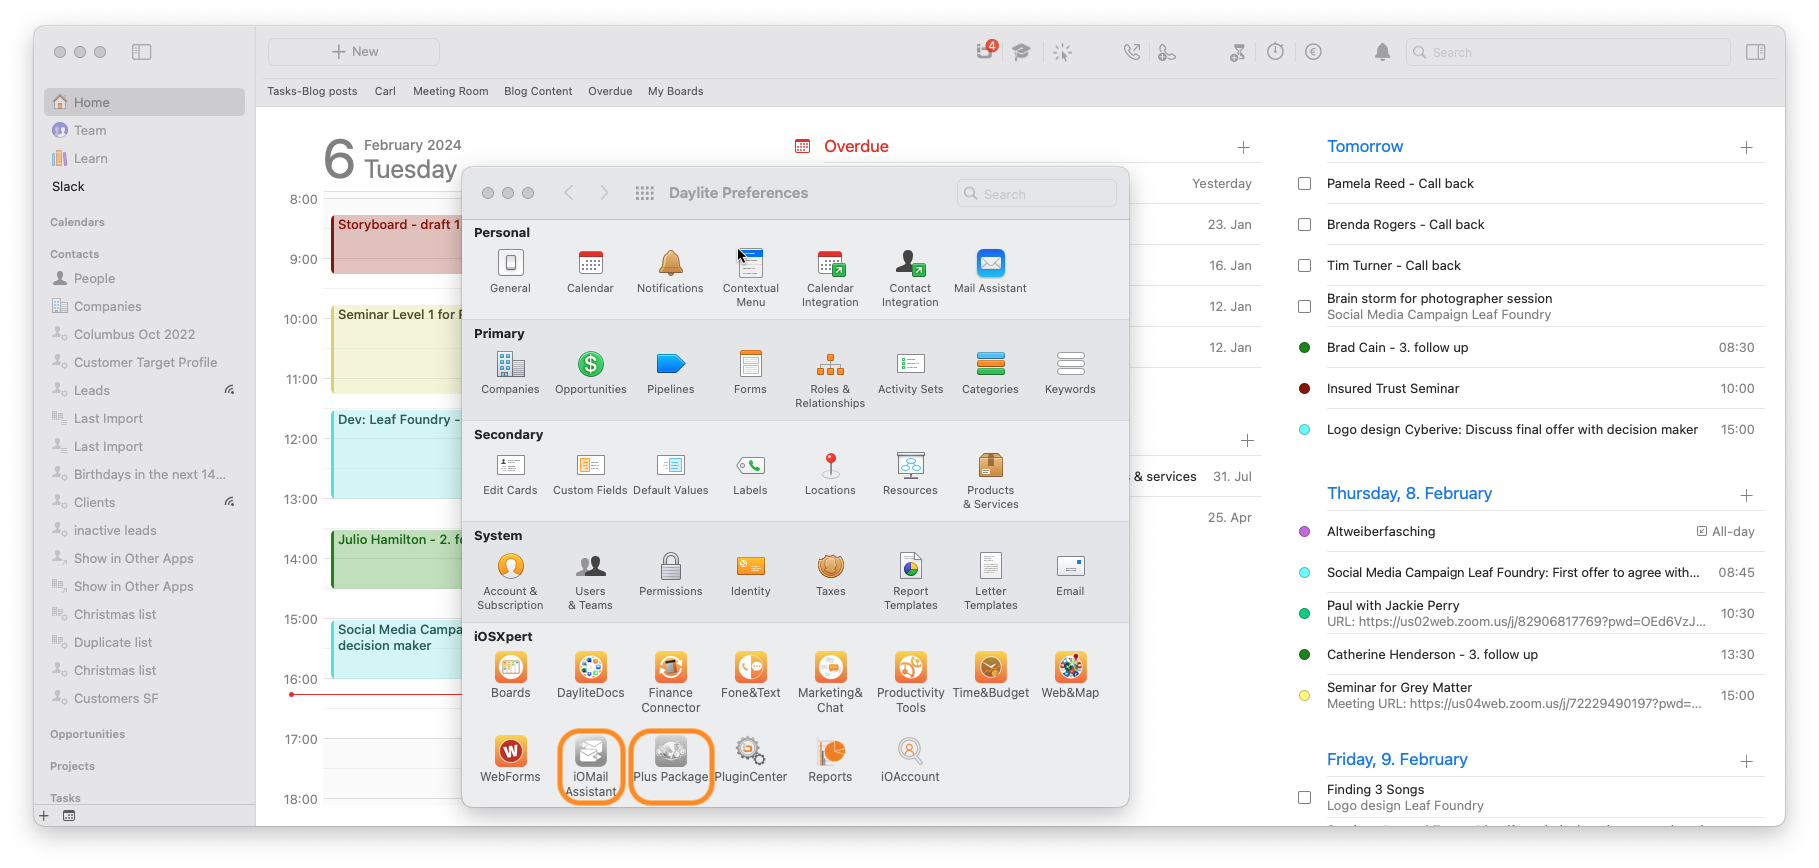Open Resources preferences
Screen dimensions: 1819x868
pos(910,465)
